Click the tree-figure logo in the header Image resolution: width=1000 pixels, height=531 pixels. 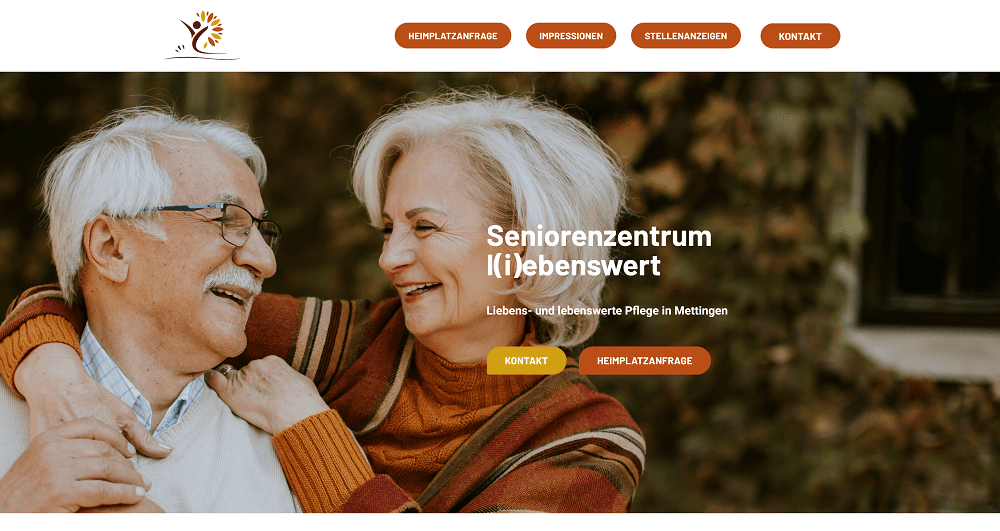point(202,35)
